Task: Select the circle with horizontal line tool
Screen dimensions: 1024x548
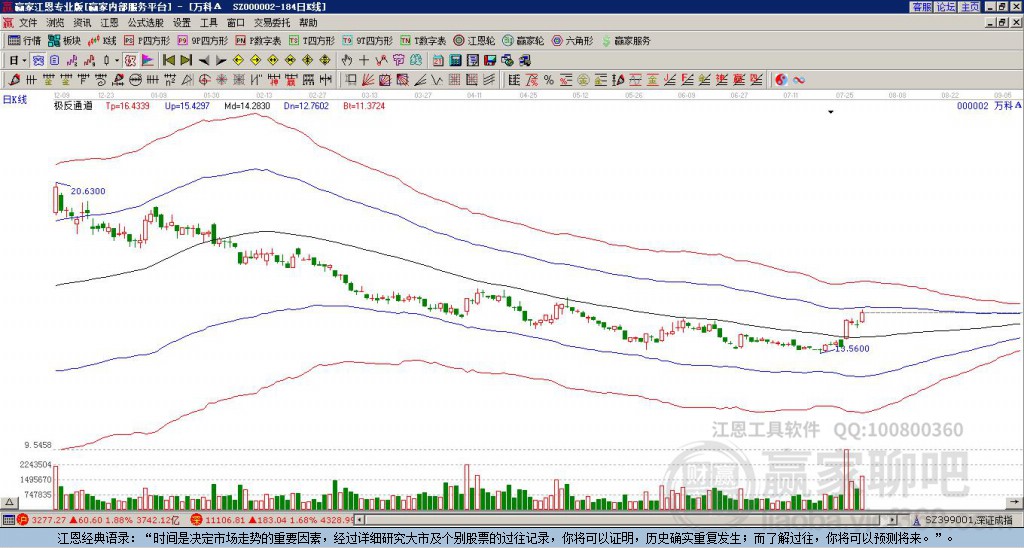Action: point(135,80)
